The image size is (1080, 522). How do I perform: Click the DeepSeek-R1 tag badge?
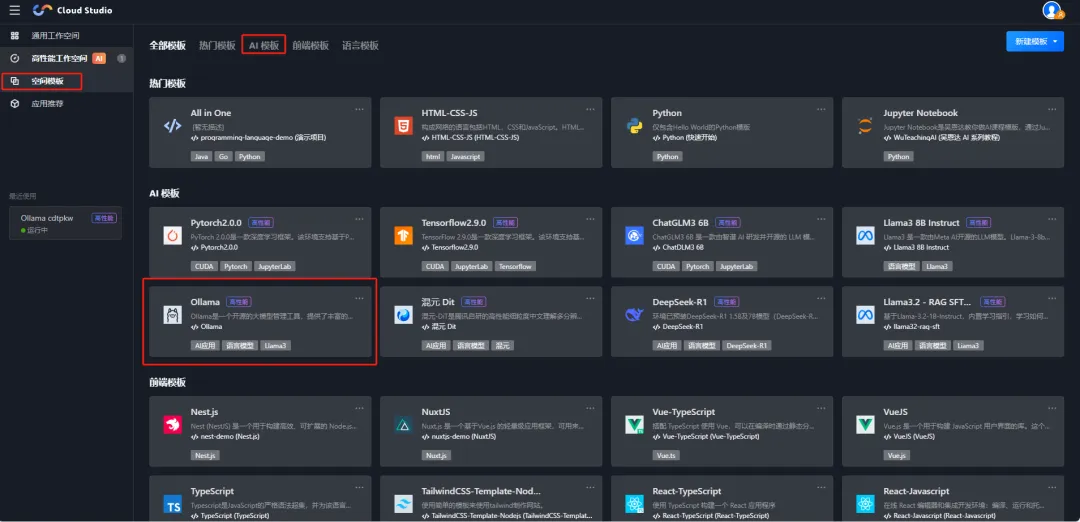tap(747, 346)
